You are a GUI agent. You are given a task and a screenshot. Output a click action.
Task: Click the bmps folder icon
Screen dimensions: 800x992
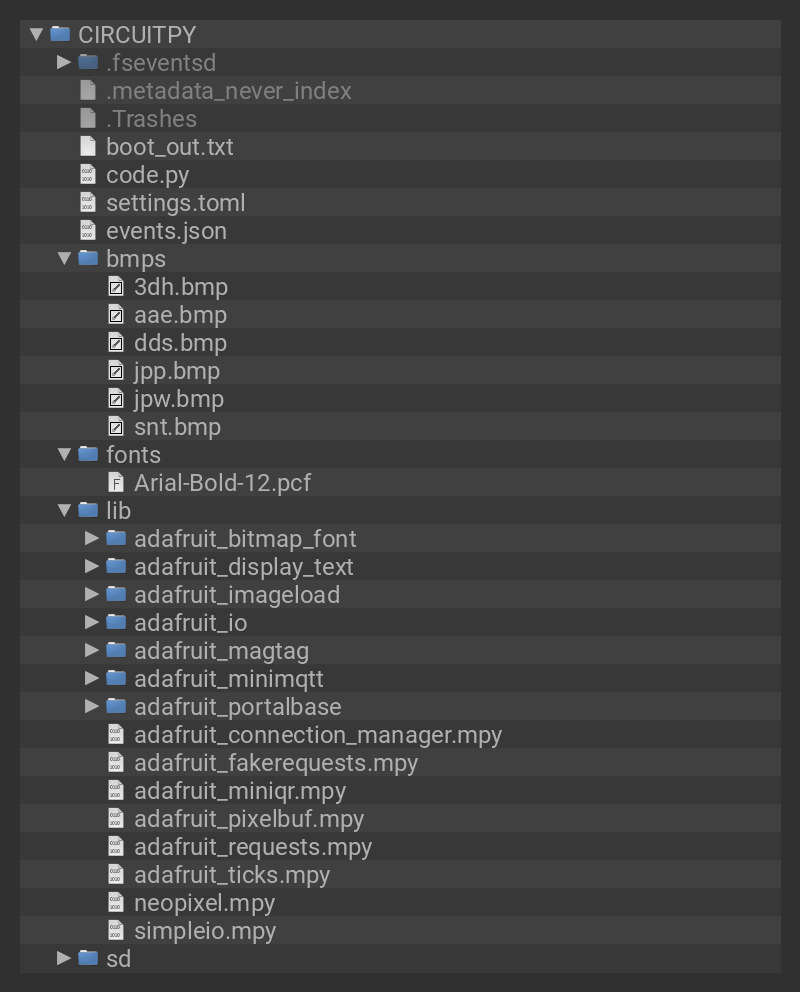[88, 259]
